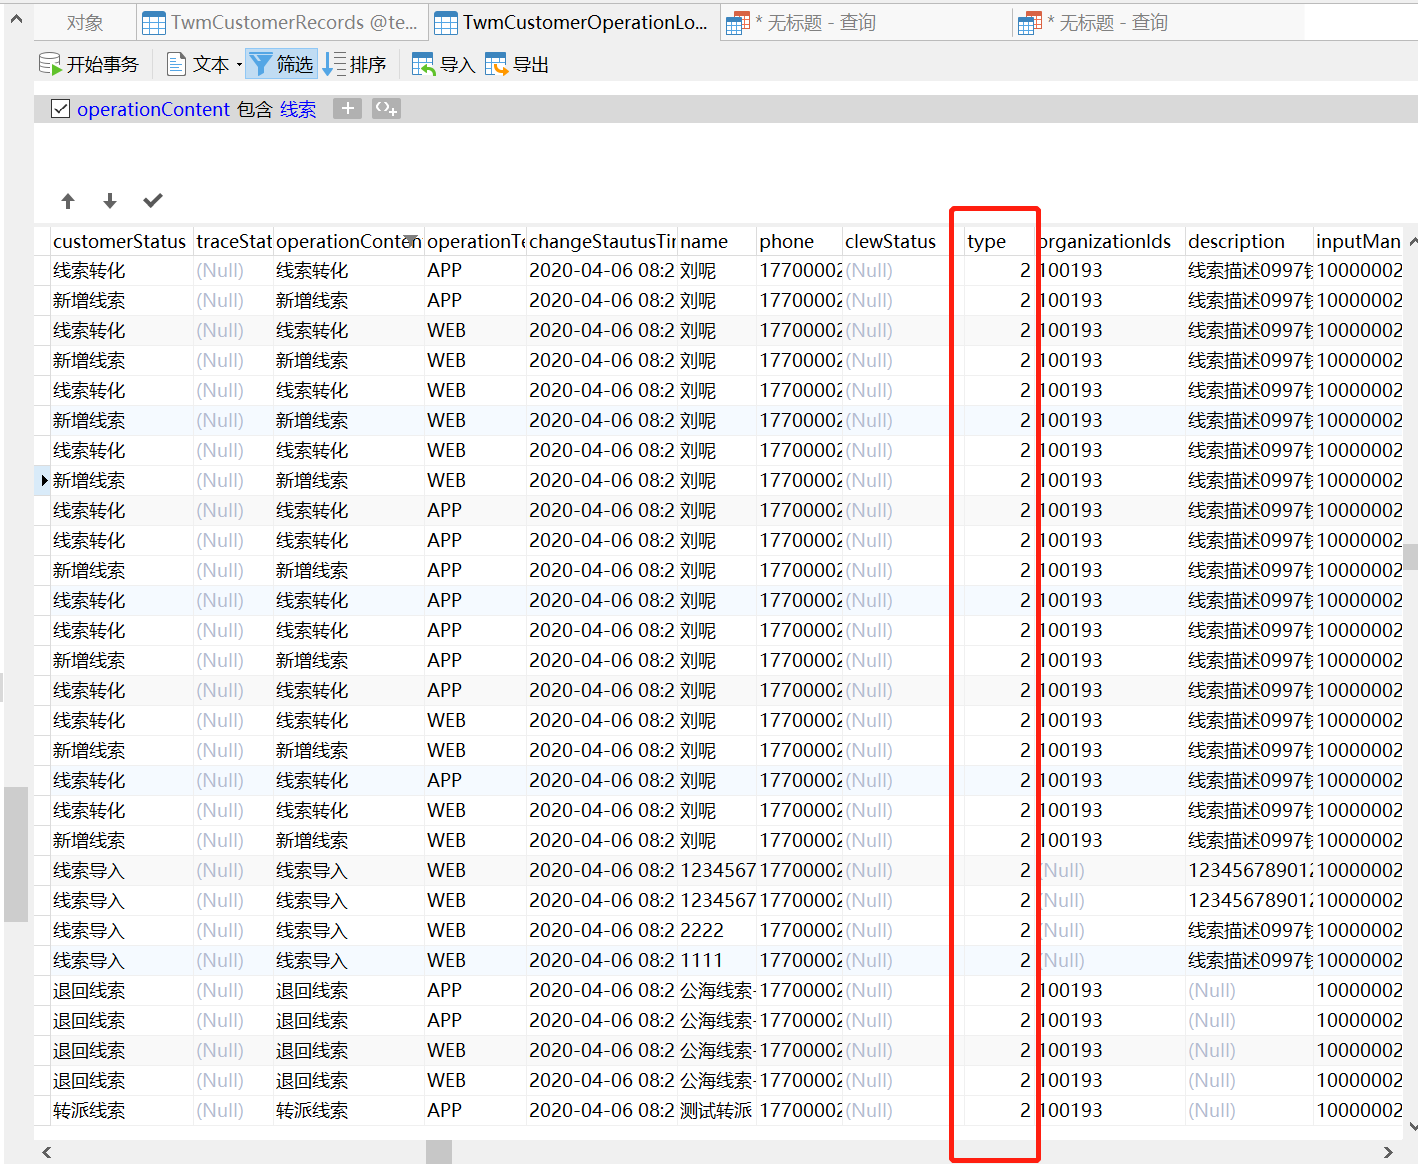1418x1164 pixels.
Task: Click the horizontal scrollbar right arrow
Action: point(1388,1152)
